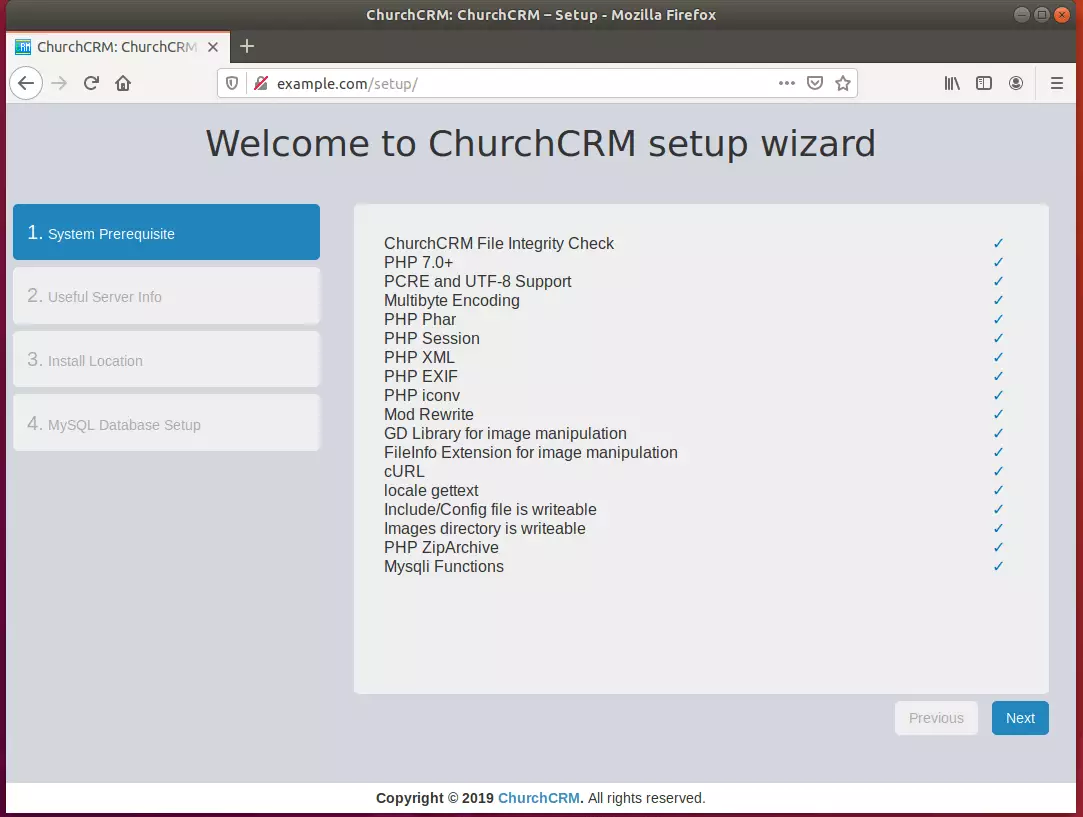Click the File Integrity Check checkmark
Viewport: 1083px width, 817px height.
(998, 243)
